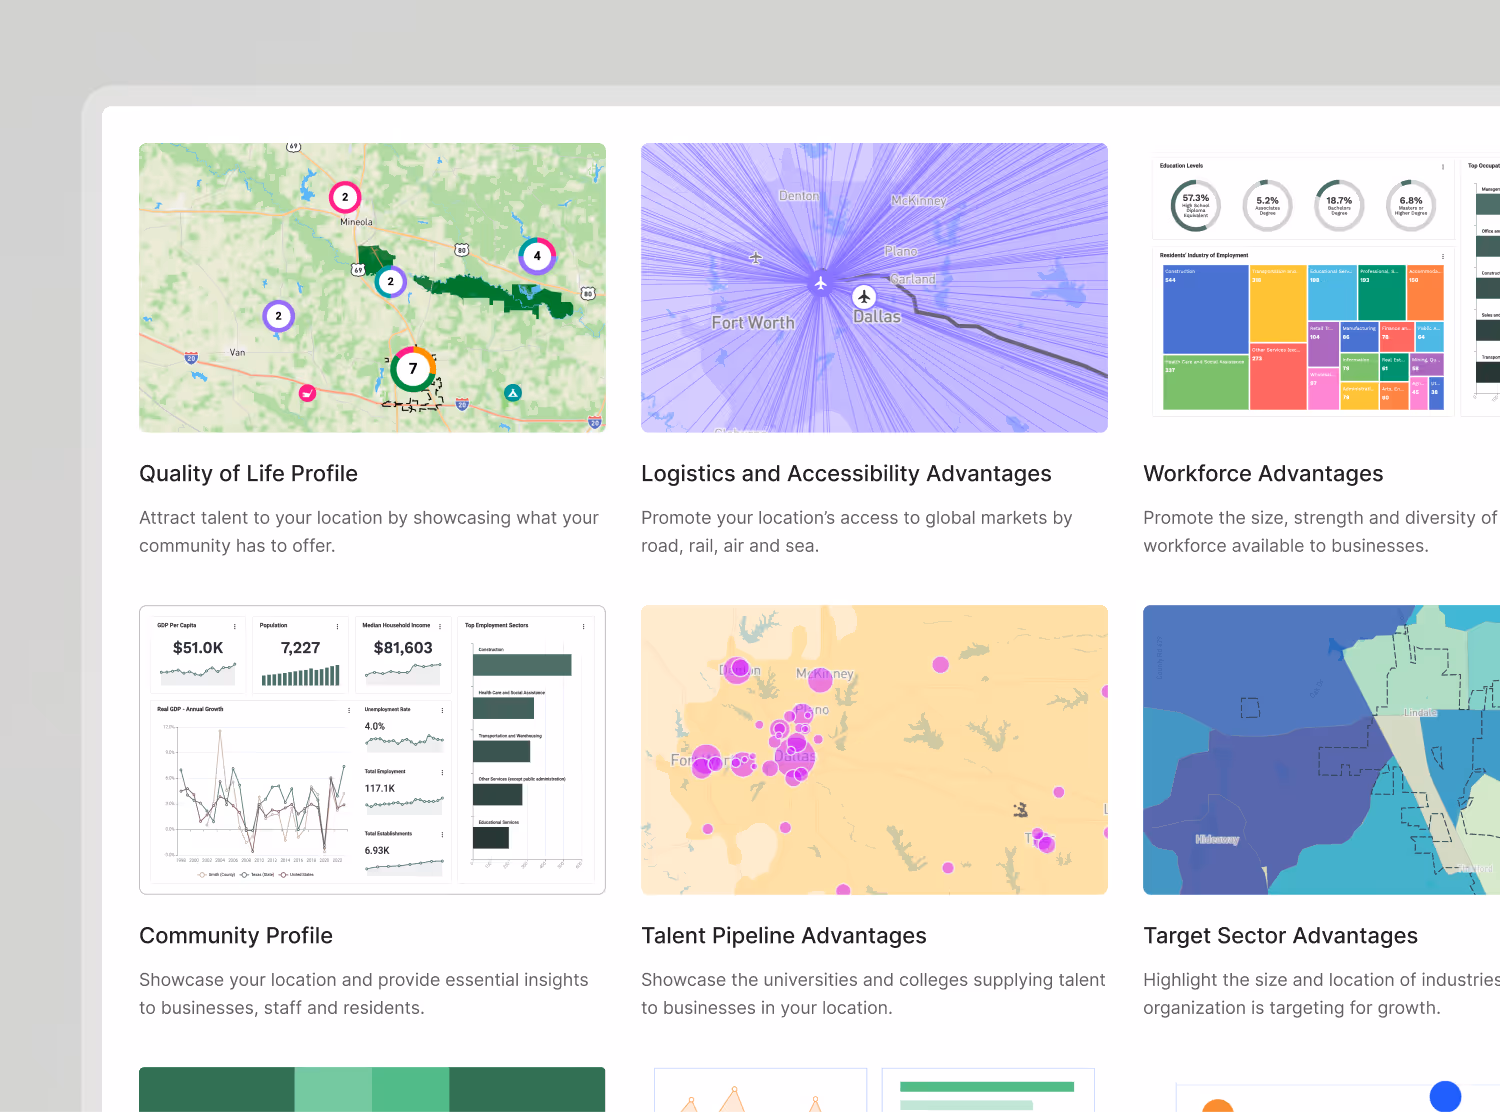1500x1112 pixels.
Task: Open Education Levels widget options menu
Action: (x=1443, y=167)
